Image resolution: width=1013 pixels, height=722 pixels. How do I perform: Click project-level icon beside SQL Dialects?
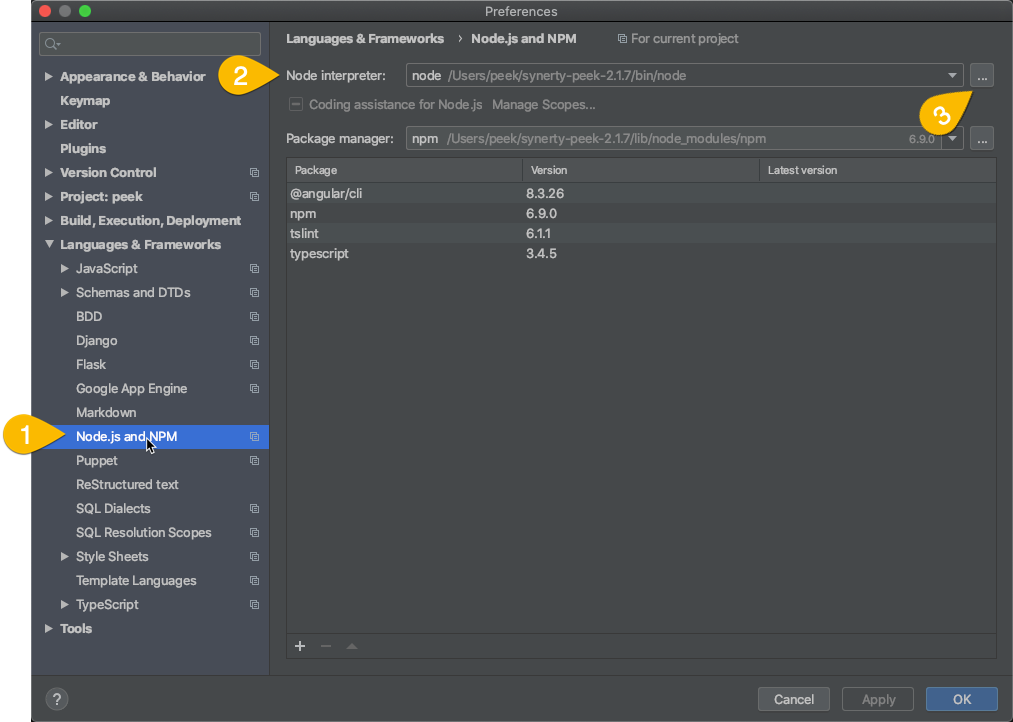coord(255,509)
